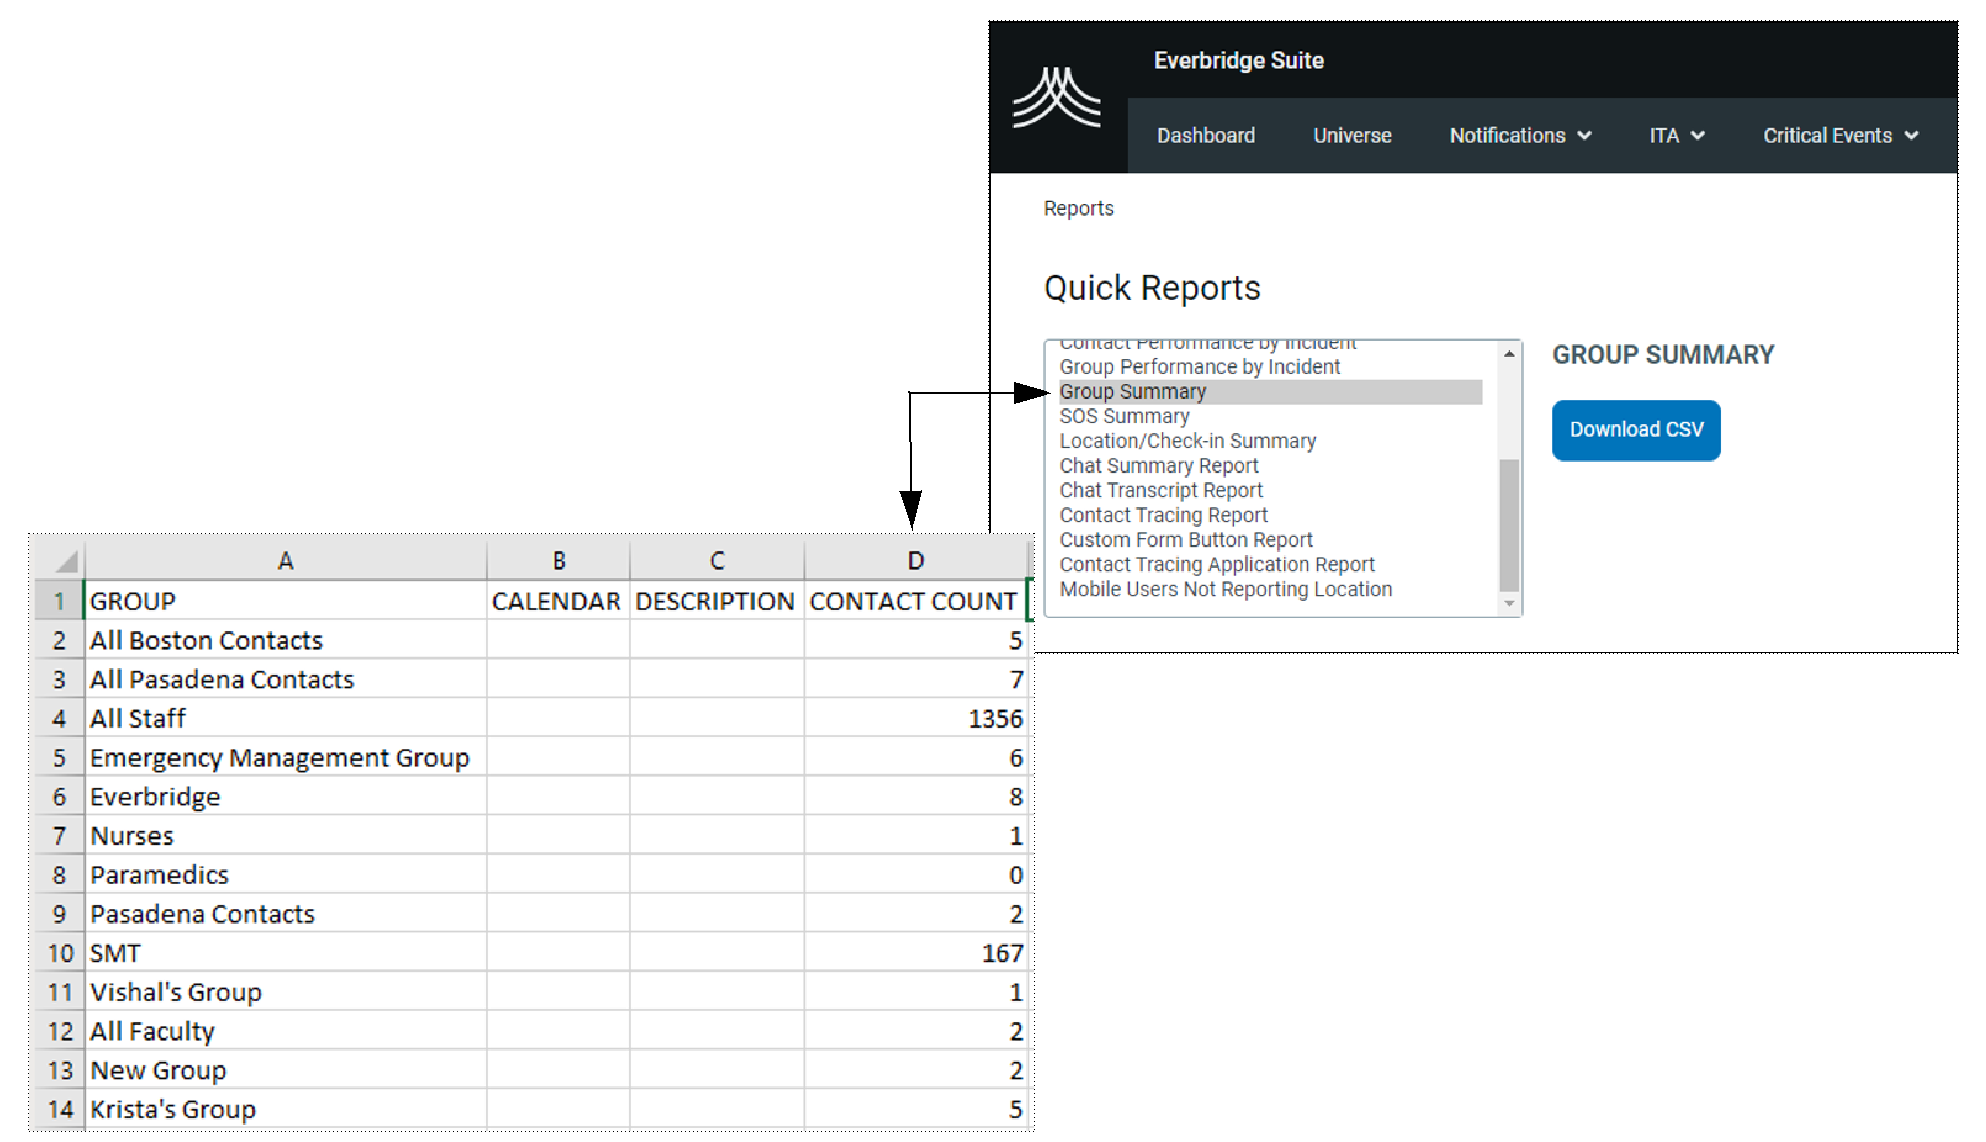This screenshot has width=1986, height=1142.
Task: Select the SMT cell
Action: coord(286,953)
